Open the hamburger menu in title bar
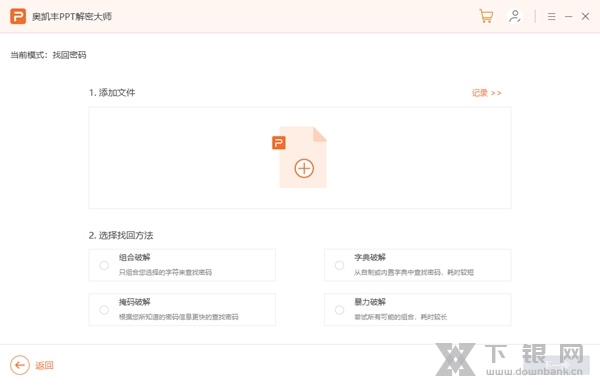 (551, 16)
